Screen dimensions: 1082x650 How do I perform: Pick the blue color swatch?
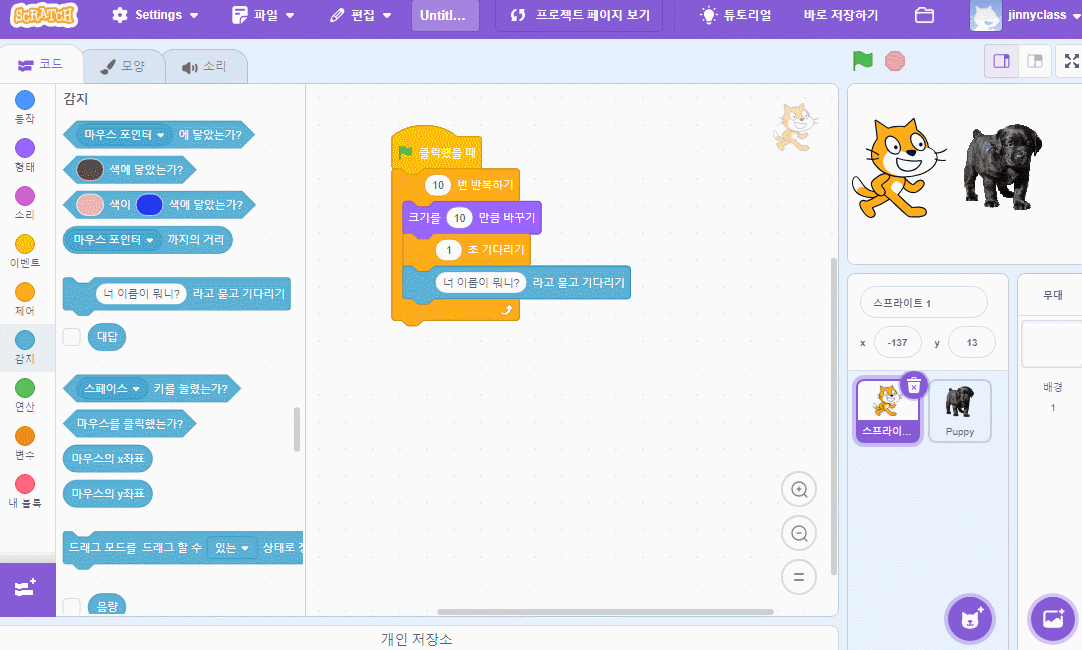pos(149,204)
